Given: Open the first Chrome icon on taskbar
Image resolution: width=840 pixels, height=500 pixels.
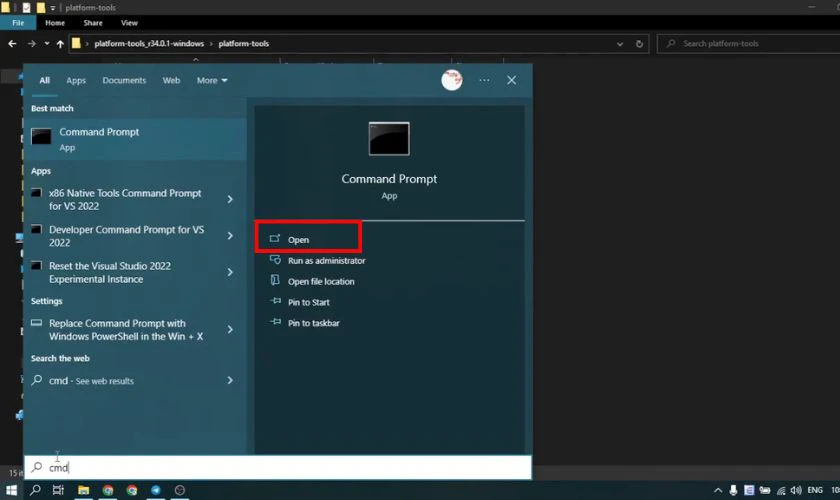Looking at the screenshot, I should pyautogui.click(x=108, y=490).
